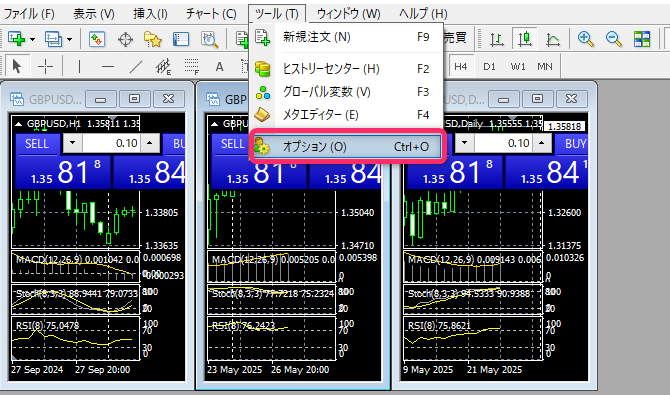The image size is (670, 395).
Task: Switch to candlestick chart icon
Action: 525,39
